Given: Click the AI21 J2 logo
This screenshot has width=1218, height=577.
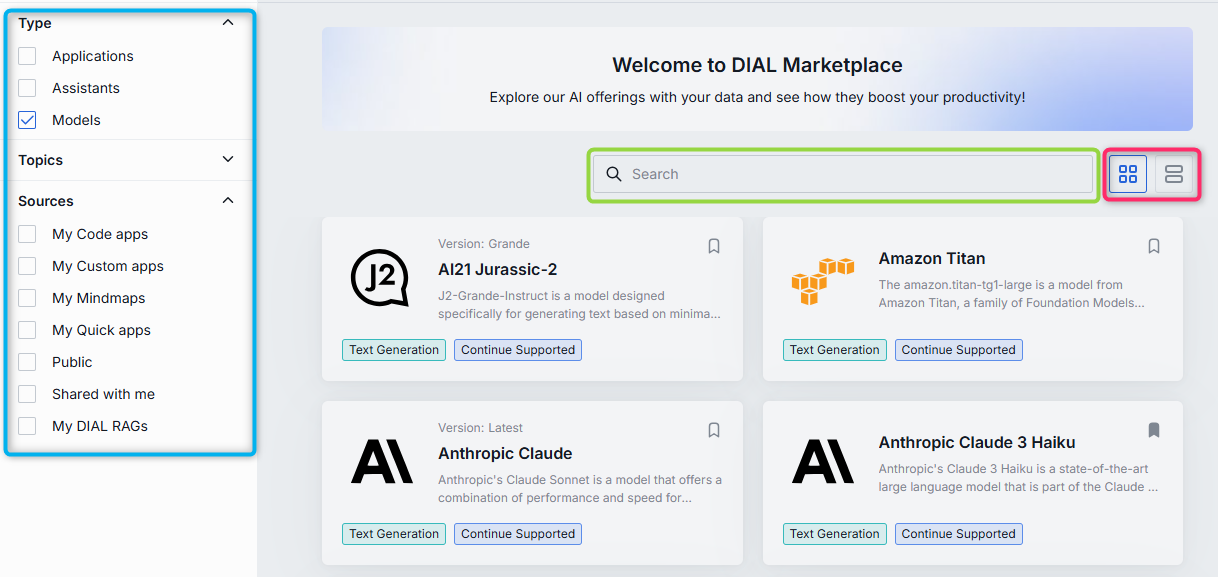Looking at the screenshot, I should [382, 279].
